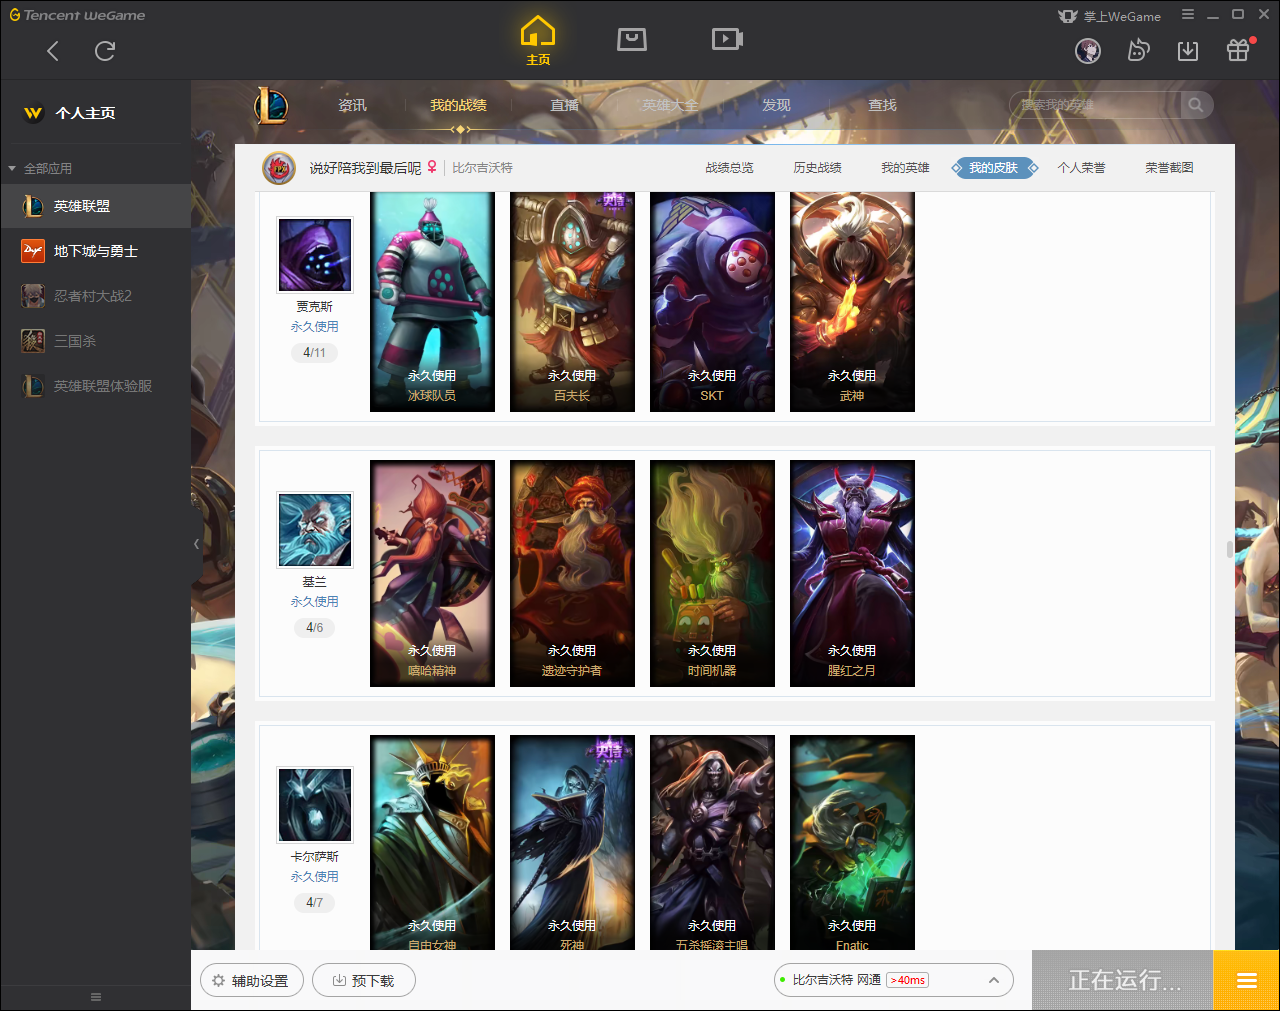The height and width of the screenshot is (1011, 1280).
Task: Open the video live tab icon
Action: pyautogui.click(x=727, y=39)
